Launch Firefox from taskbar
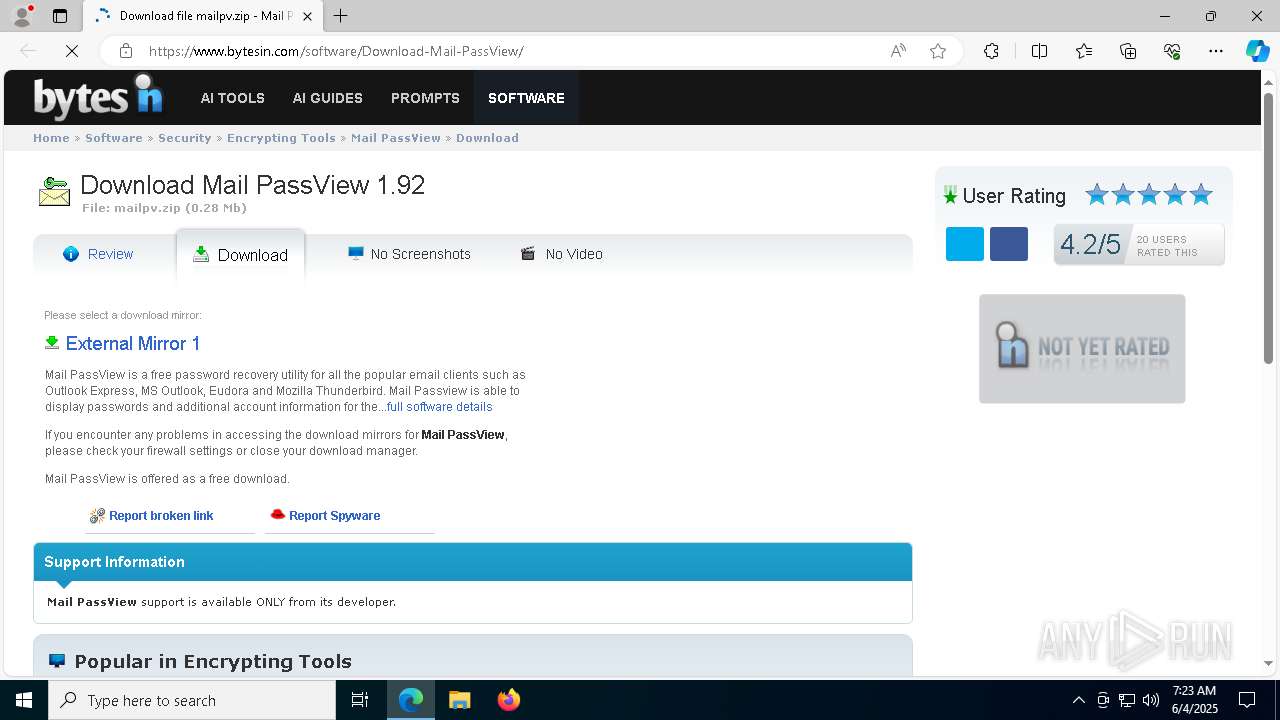This screenshot has height=720, width=1280. [x=508, y=700]
